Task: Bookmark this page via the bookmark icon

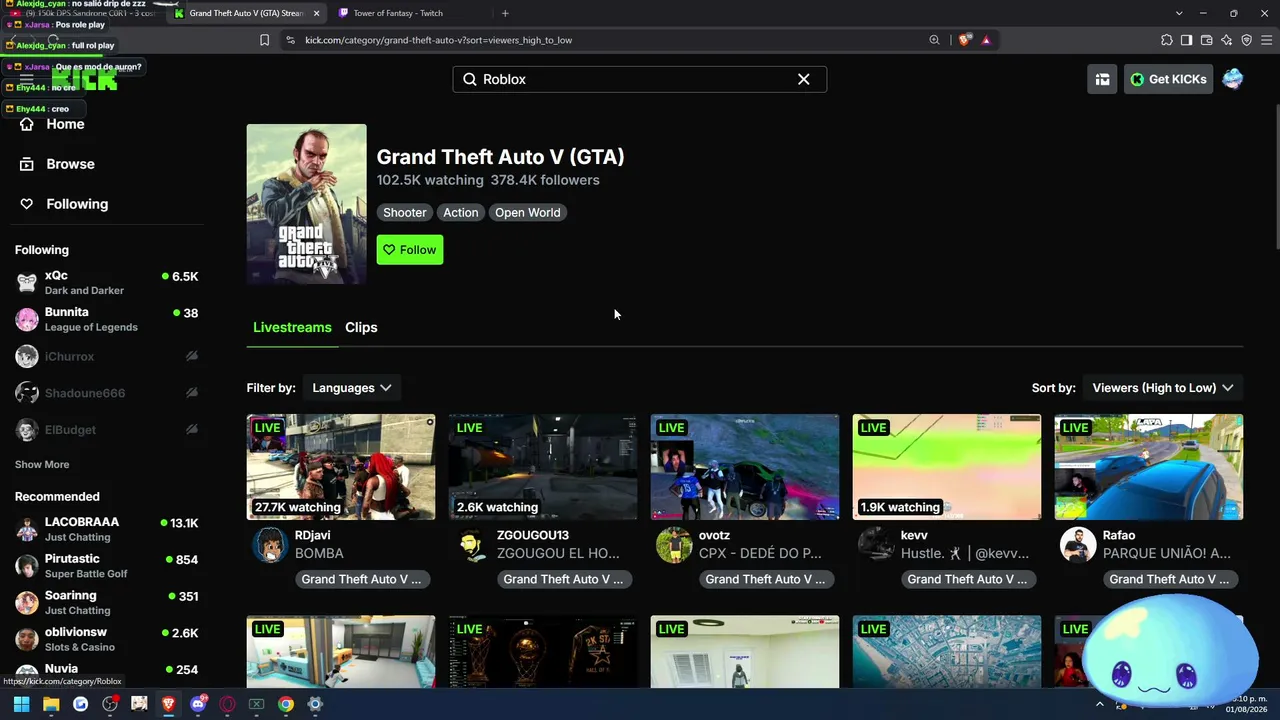Action: tap(264, 40)
